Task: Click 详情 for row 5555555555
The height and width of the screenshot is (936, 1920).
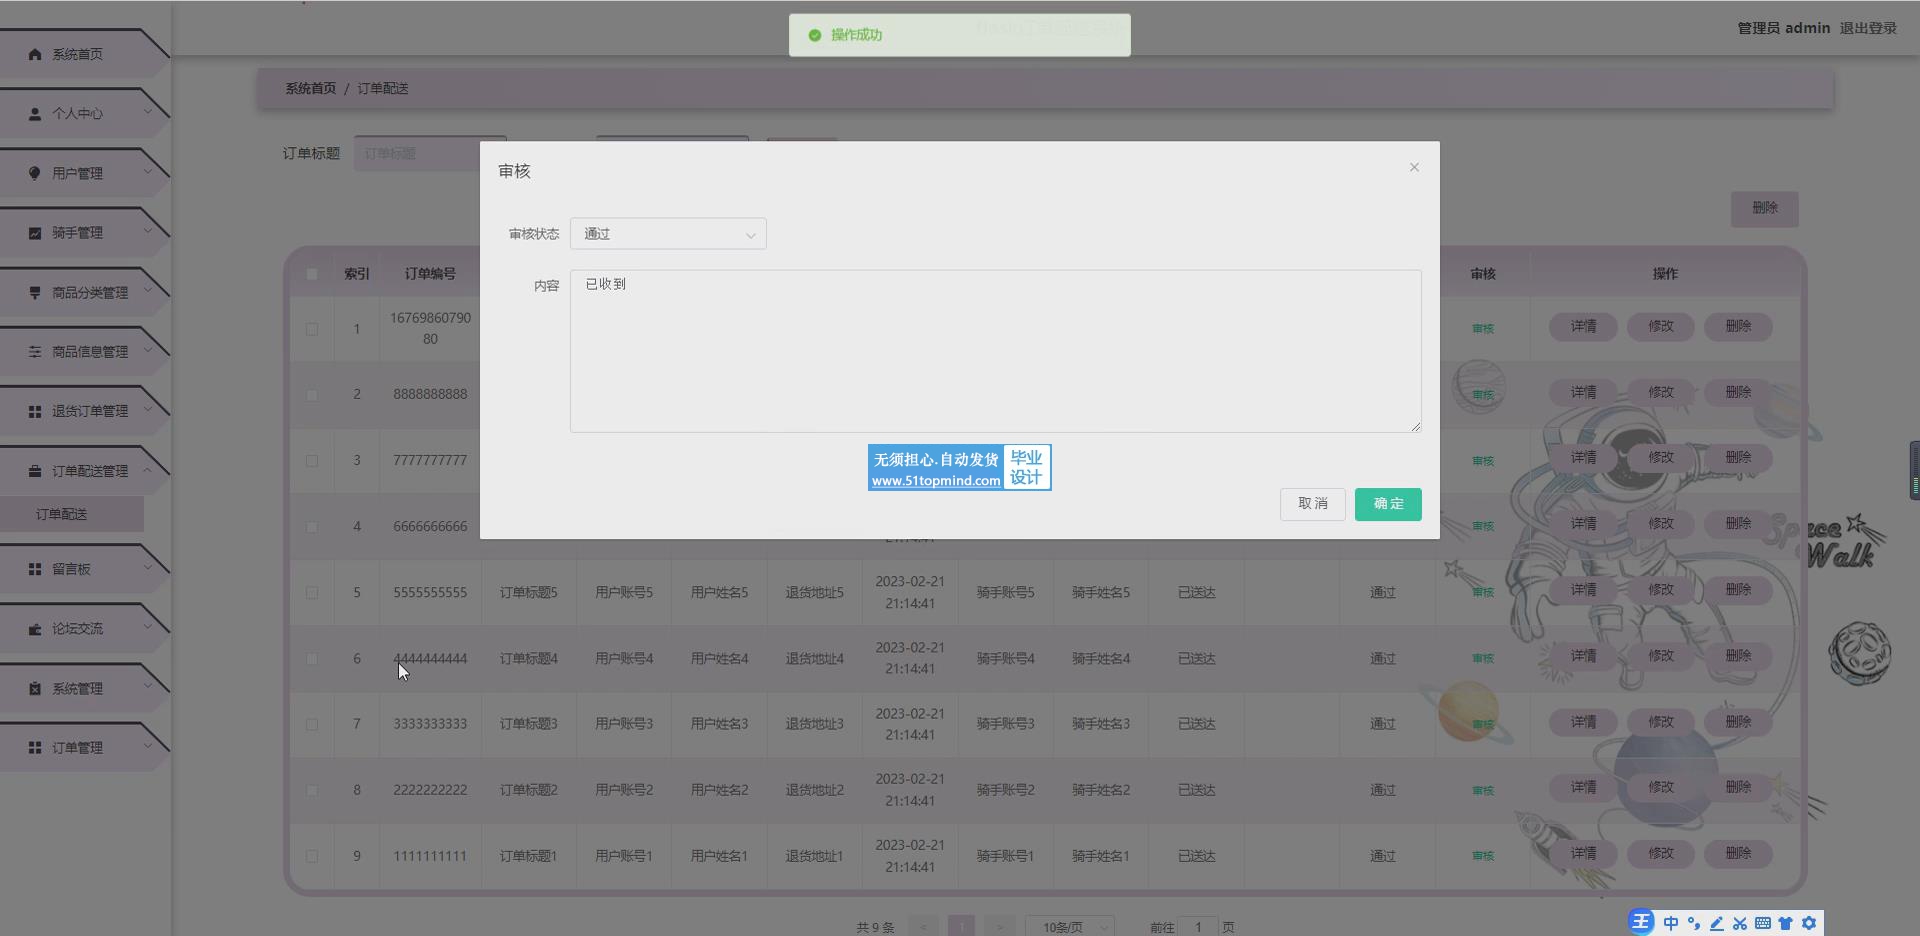Action: pyautogui.click(x=1583, y=590)
